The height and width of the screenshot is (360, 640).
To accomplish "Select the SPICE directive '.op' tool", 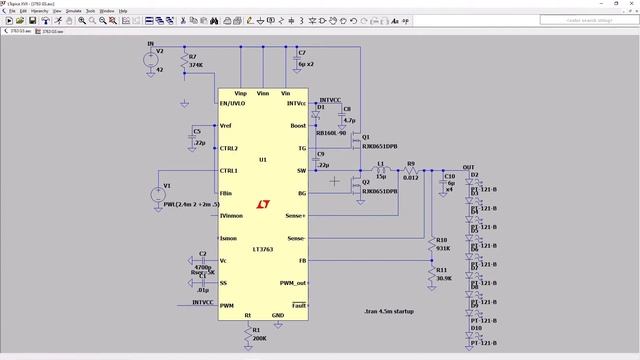I will 405,20.
